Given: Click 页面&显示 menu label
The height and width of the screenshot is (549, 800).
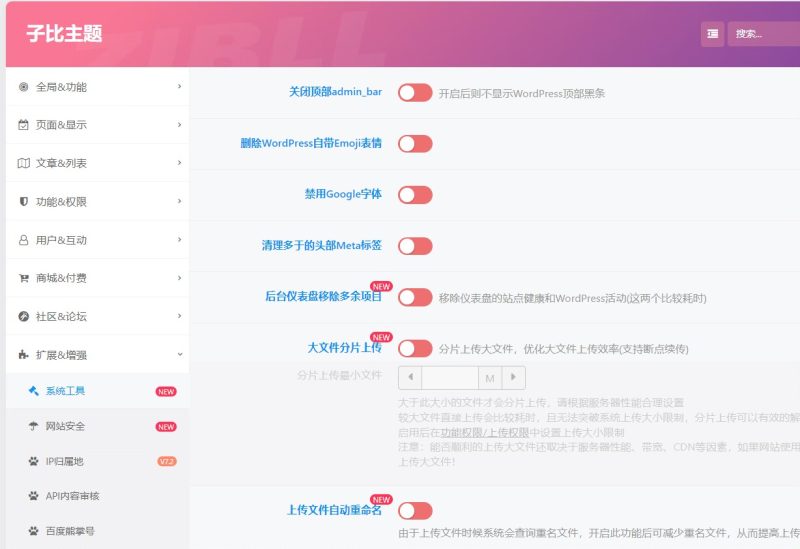Looking at the screenshot, I should [61, 125].
